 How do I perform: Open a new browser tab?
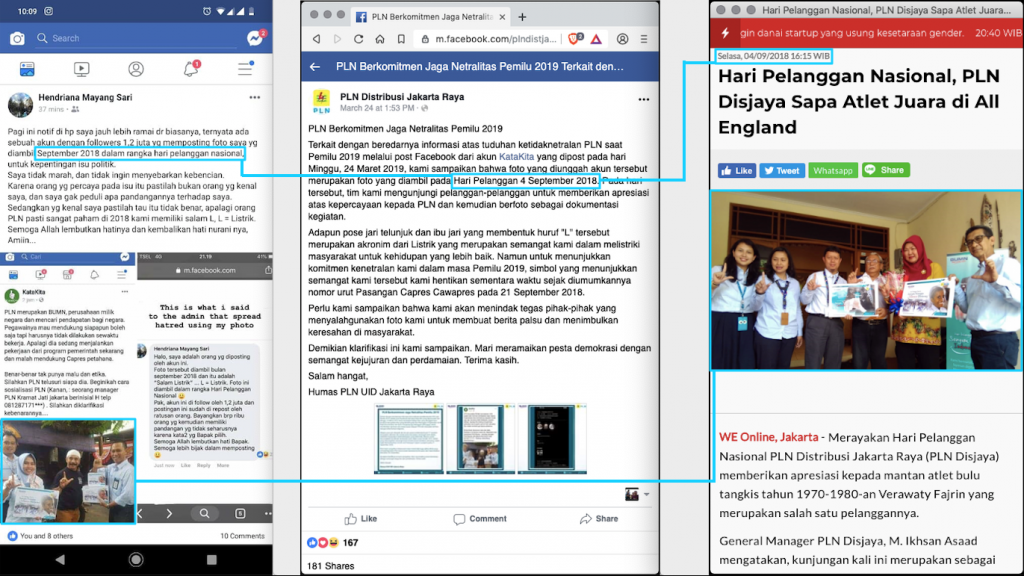click(x=522, y=17)
